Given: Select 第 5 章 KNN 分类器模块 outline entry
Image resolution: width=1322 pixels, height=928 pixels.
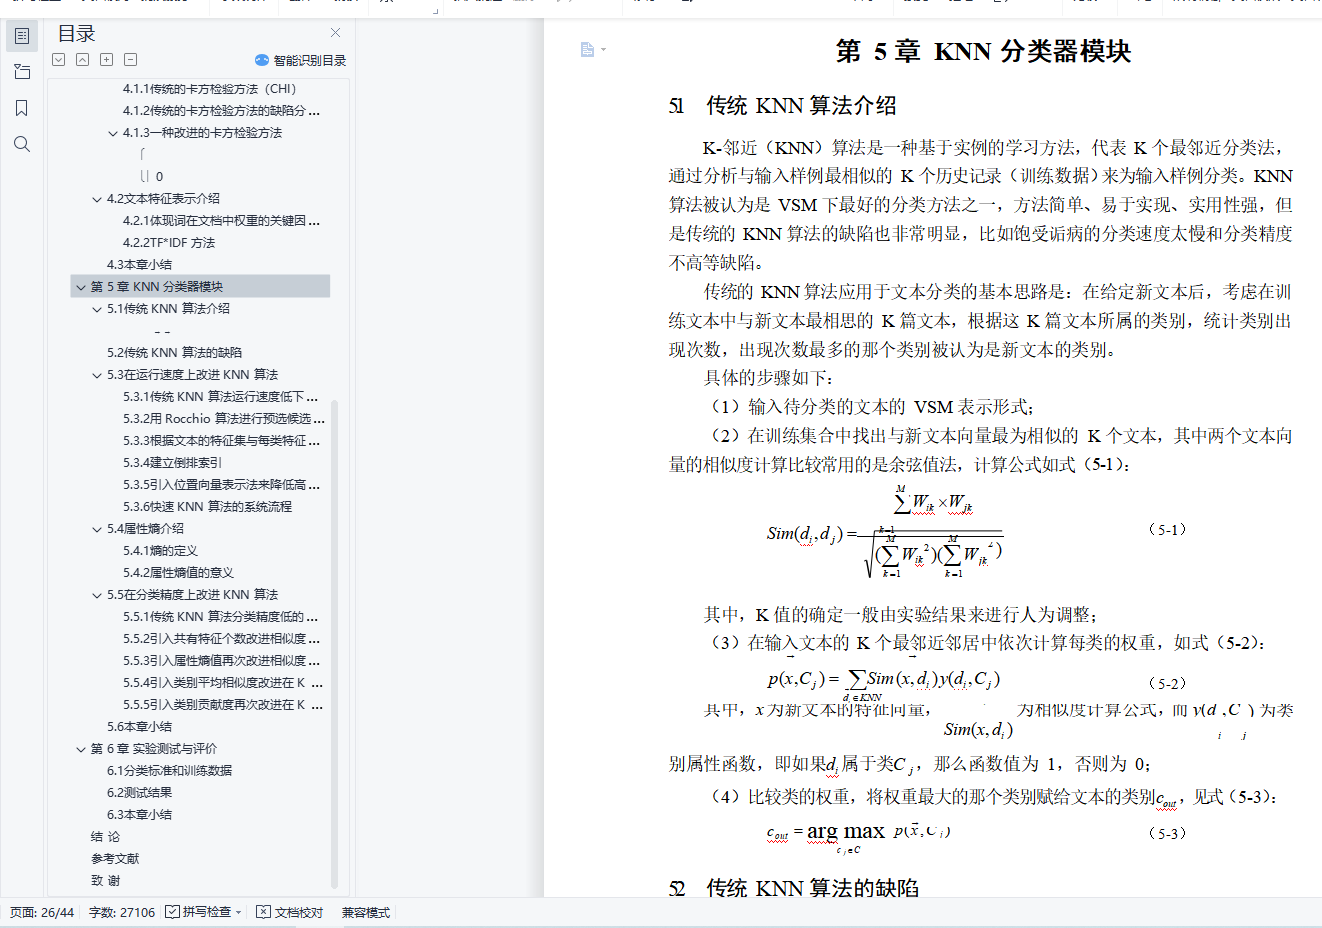Looking at the screenshot, I should coord(157,287).
